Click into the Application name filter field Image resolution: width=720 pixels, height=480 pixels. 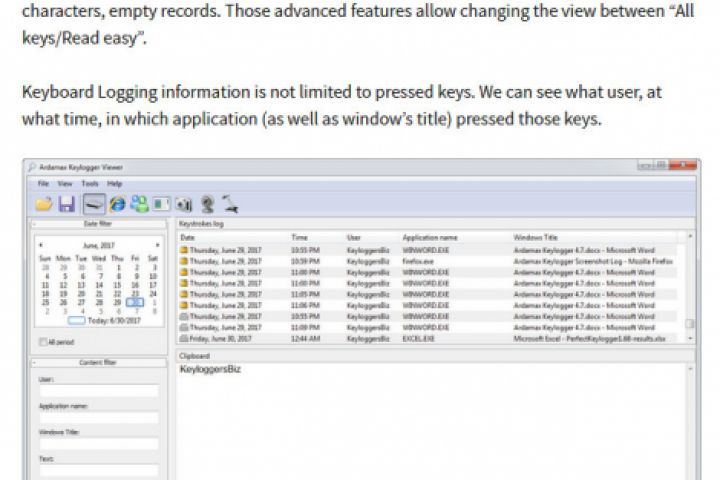99,418
